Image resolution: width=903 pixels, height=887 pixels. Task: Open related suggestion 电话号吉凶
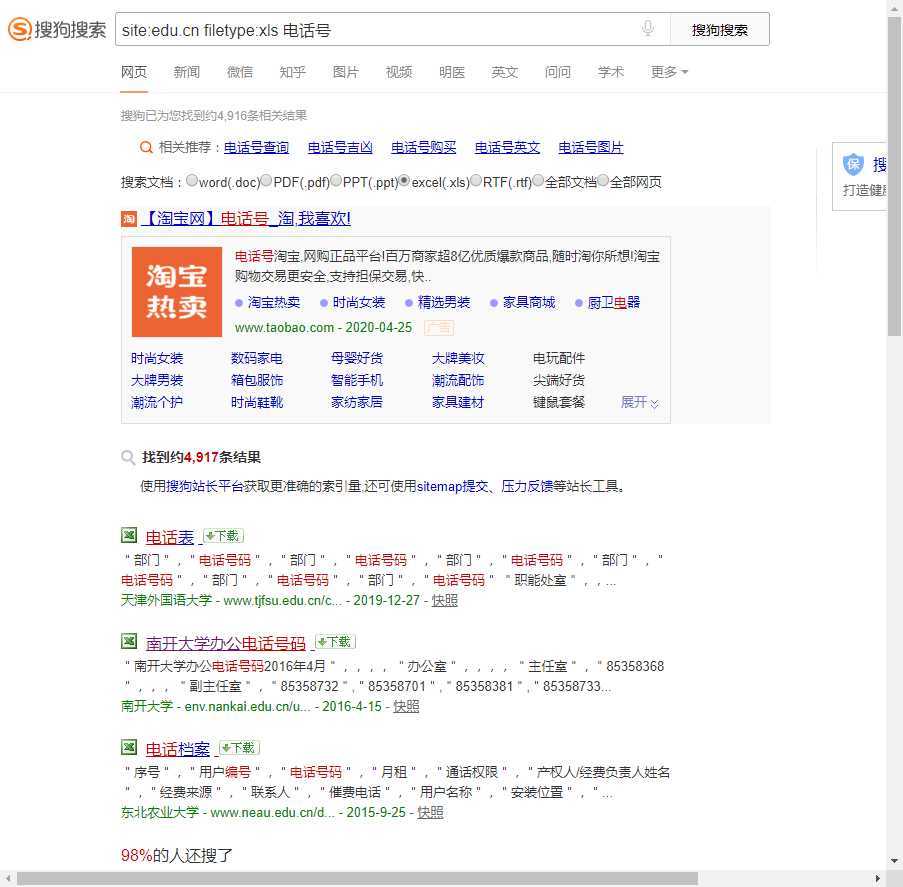tap(340, 147)
